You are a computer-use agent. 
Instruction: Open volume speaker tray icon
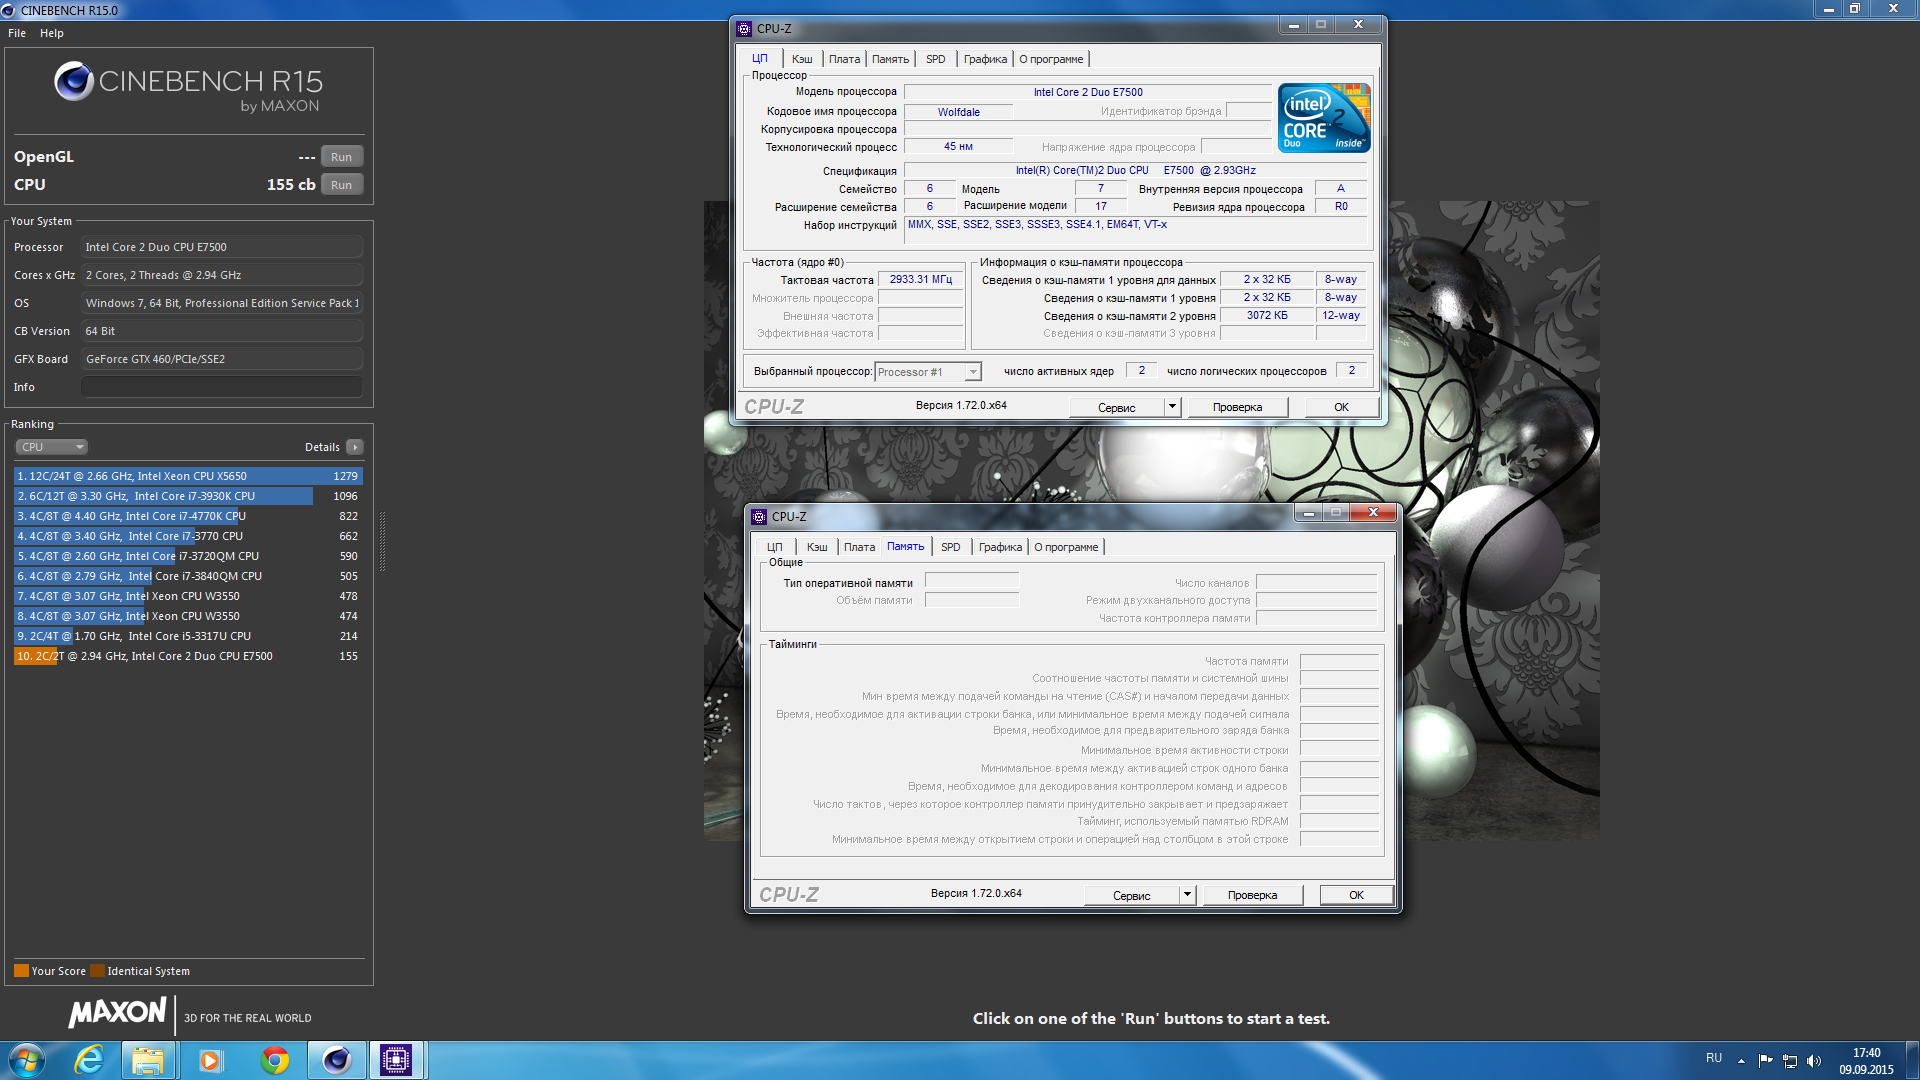[x=1814, y=1061]
